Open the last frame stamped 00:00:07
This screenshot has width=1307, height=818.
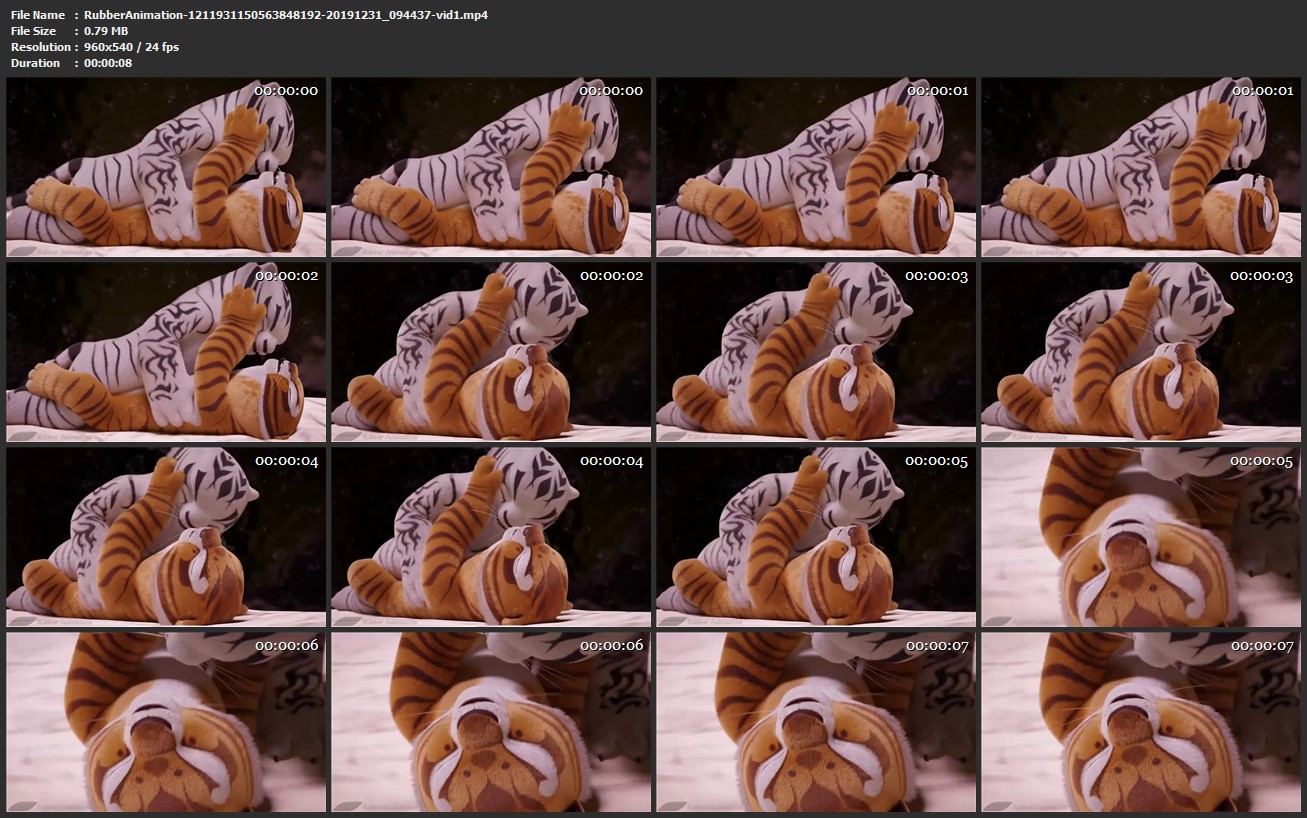1141,722
